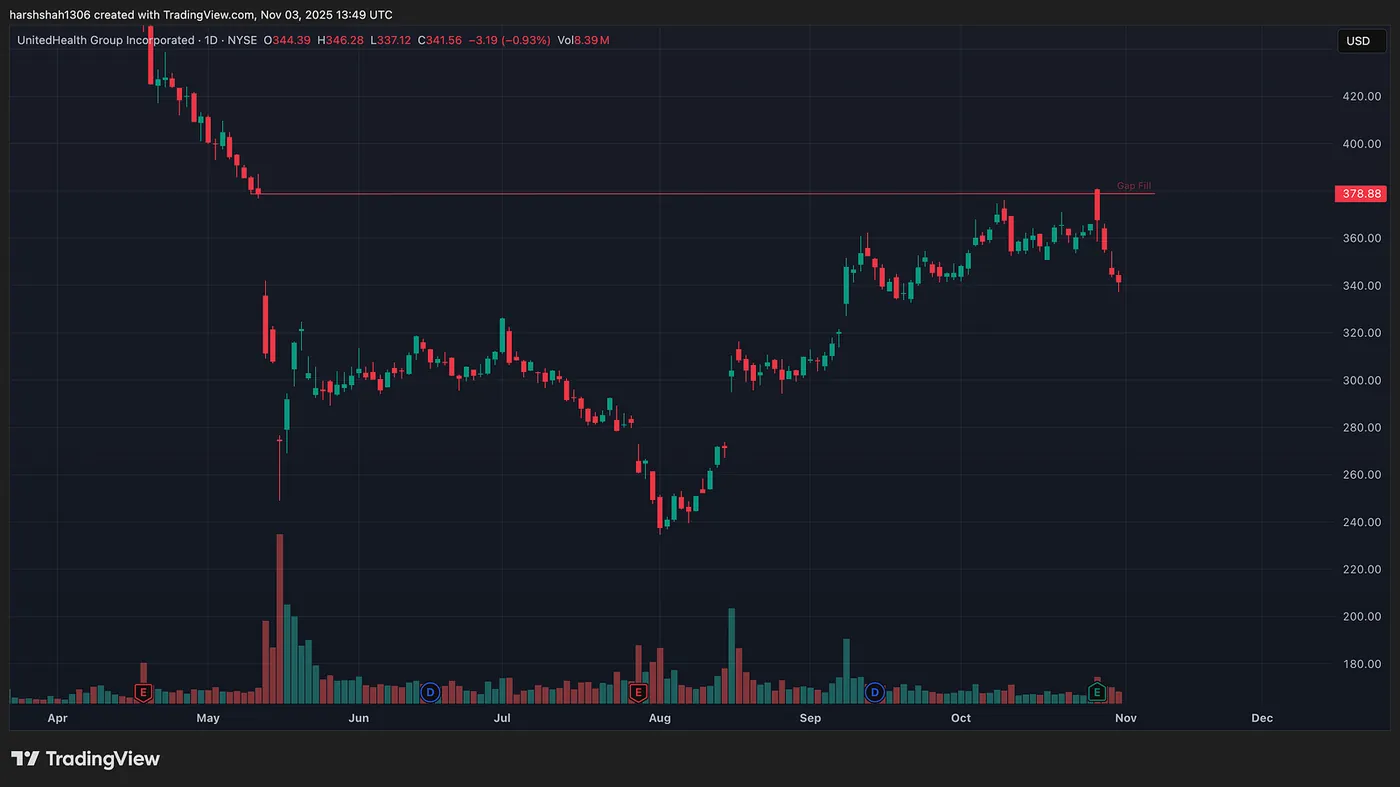
Task: Click the 'Jul' label on the time axis
Action: [x=502, y=718]
